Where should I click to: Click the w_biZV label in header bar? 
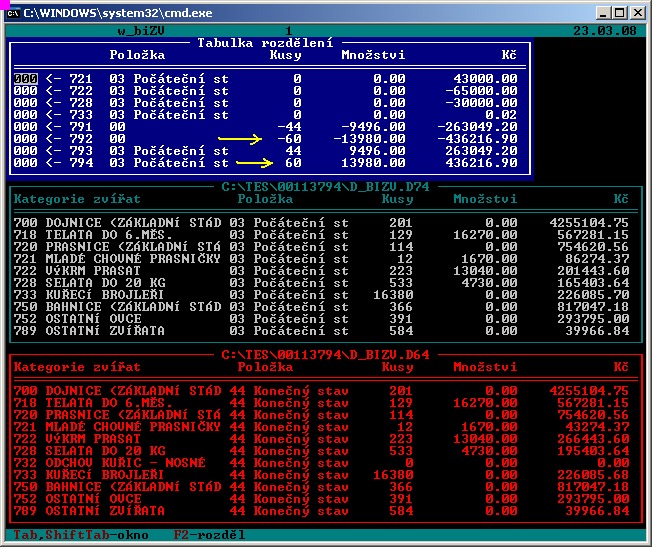[x=141, y=31]
